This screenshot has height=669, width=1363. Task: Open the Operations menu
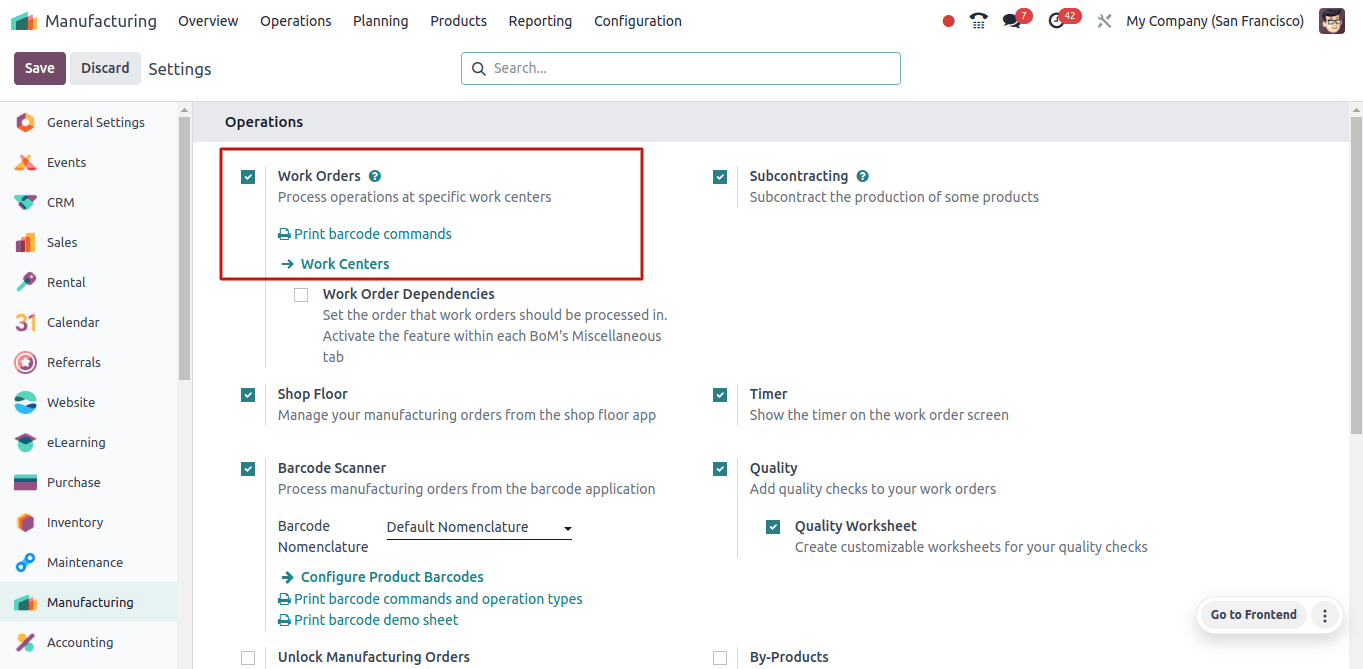point(296,21)
